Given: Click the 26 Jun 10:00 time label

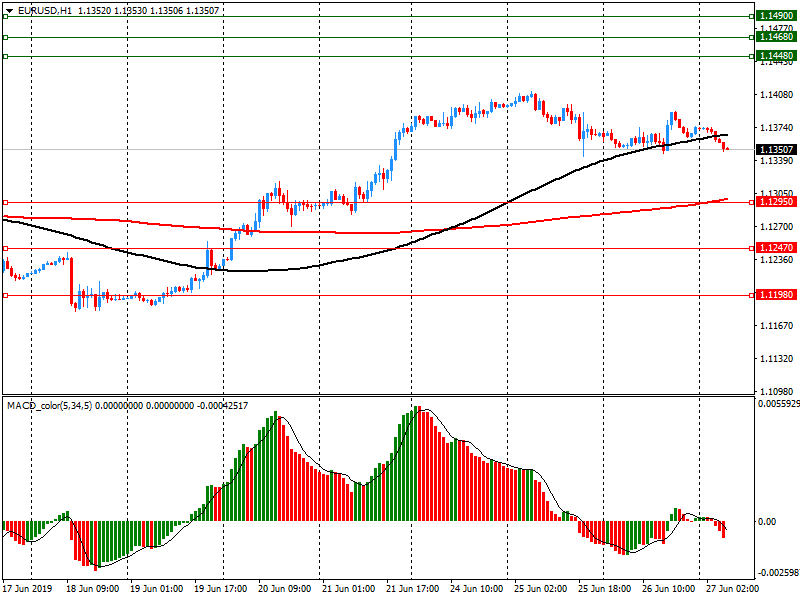Looking at the screenshot, I should click(668, 588).
